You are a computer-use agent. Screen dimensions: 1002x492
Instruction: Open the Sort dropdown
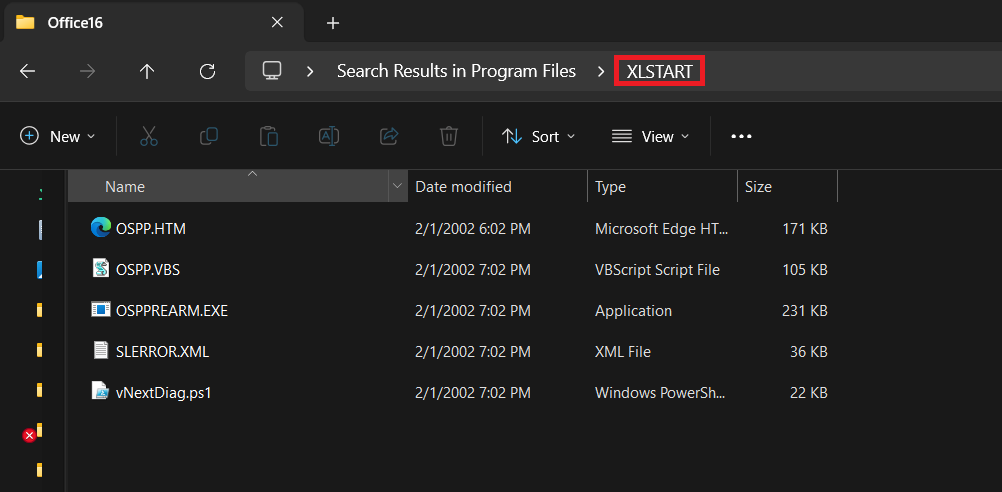tap(538, 136)
